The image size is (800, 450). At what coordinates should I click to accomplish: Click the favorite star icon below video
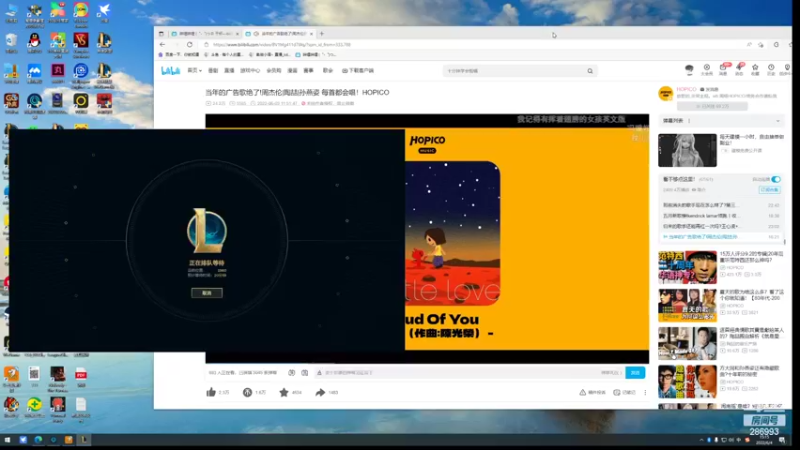tap(284, 392)
